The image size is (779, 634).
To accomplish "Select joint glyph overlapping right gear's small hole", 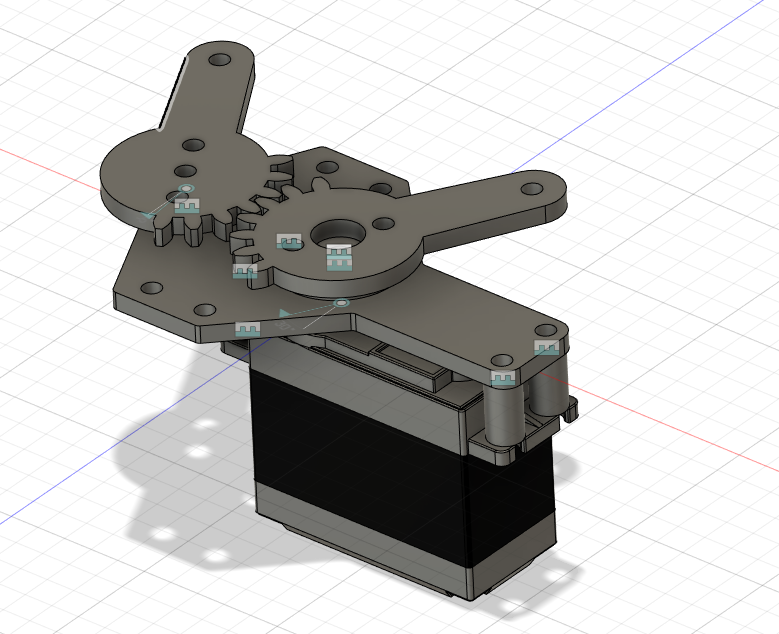I will point(289,241).
